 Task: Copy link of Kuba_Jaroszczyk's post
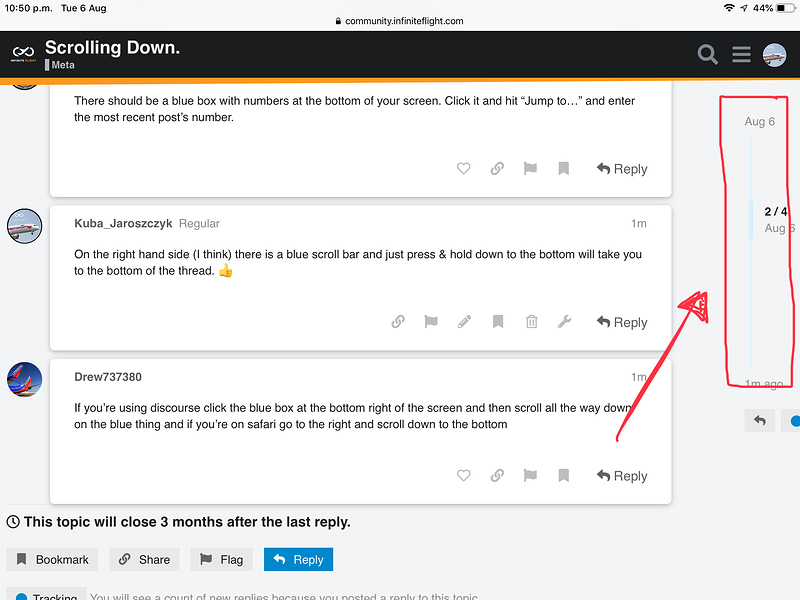click(x=398, y=321)
